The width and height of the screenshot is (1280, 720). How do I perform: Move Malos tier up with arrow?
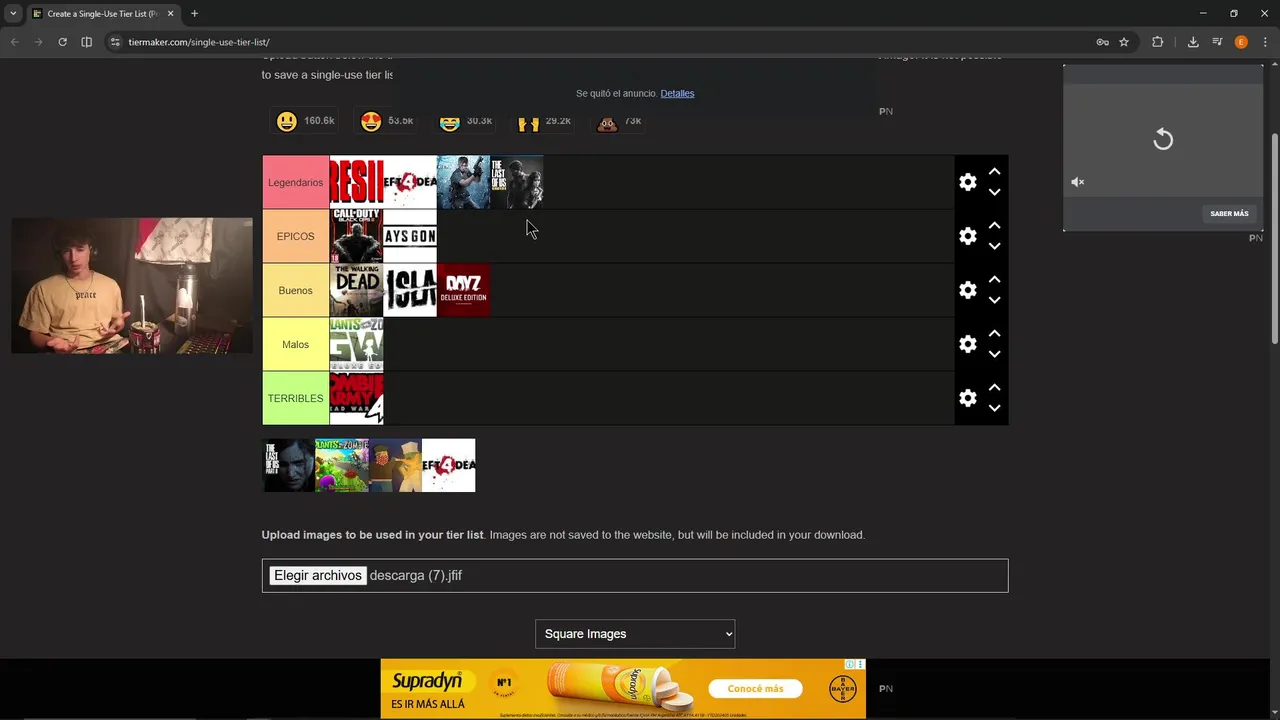tap(994, 334)
